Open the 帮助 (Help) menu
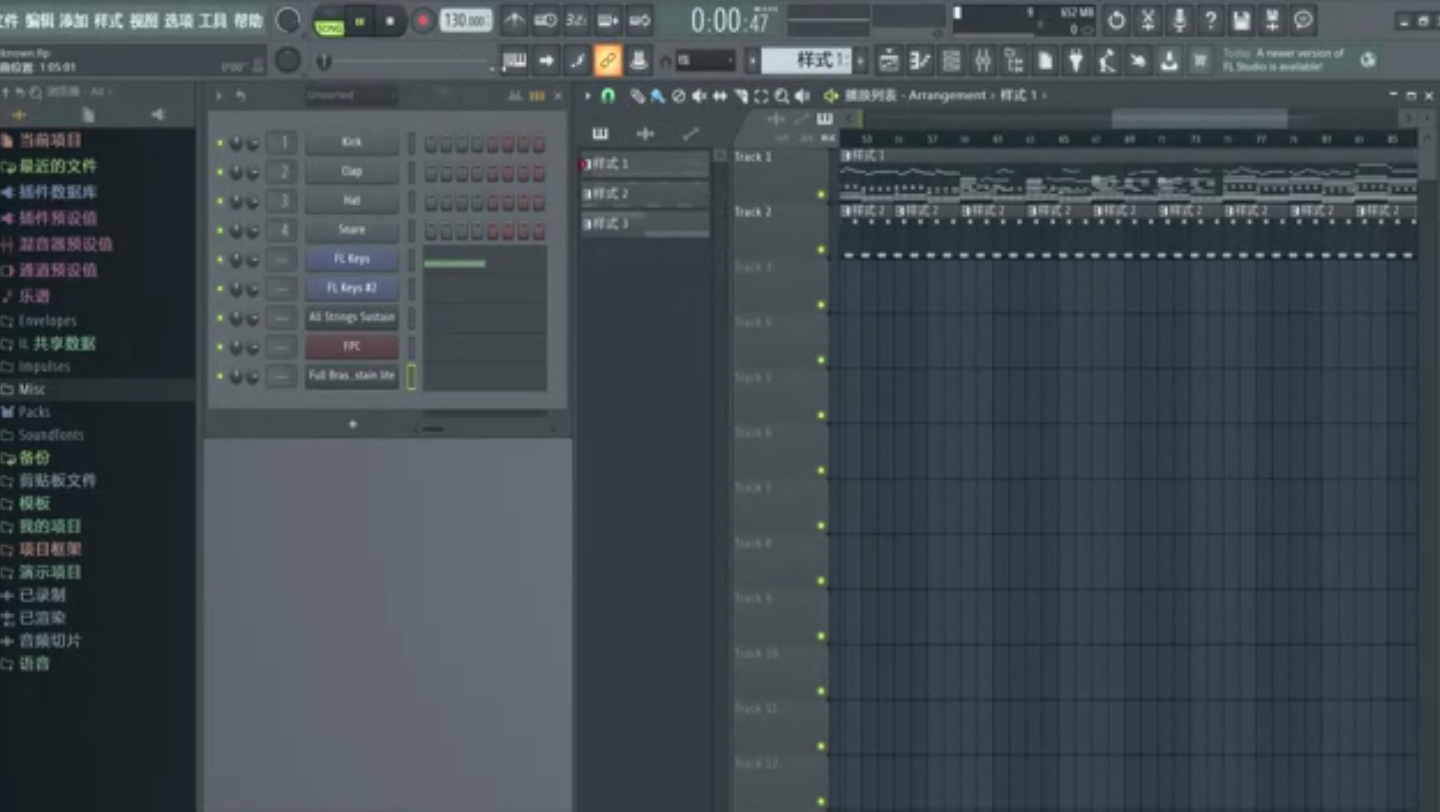This screenshot has width=1440, height=812. [x=248, y=20]
